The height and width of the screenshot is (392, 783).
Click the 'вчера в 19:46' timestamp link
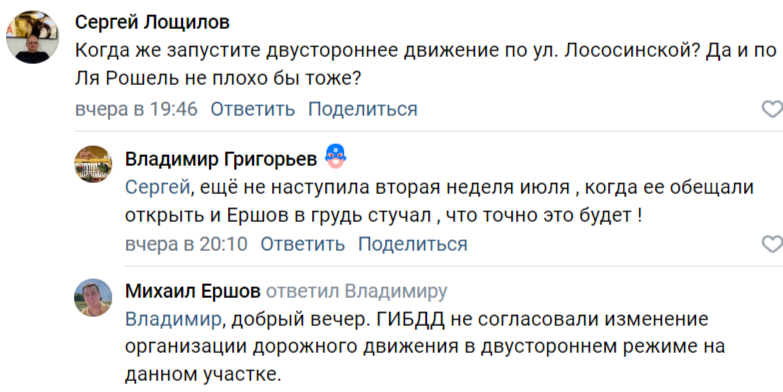[136, 109]
